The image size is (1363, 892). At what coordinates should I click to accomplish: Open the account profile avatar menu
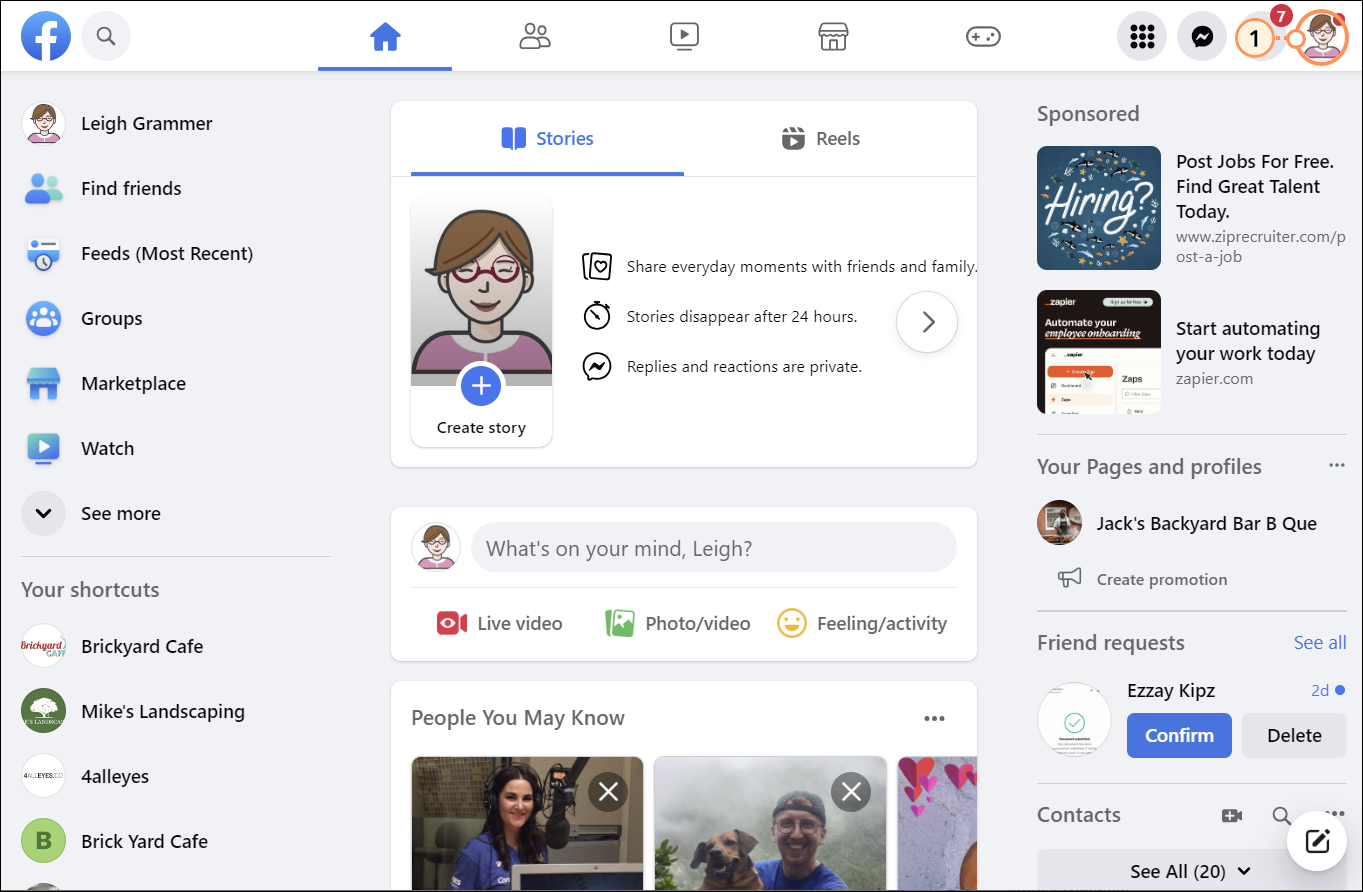[1323, 38]
